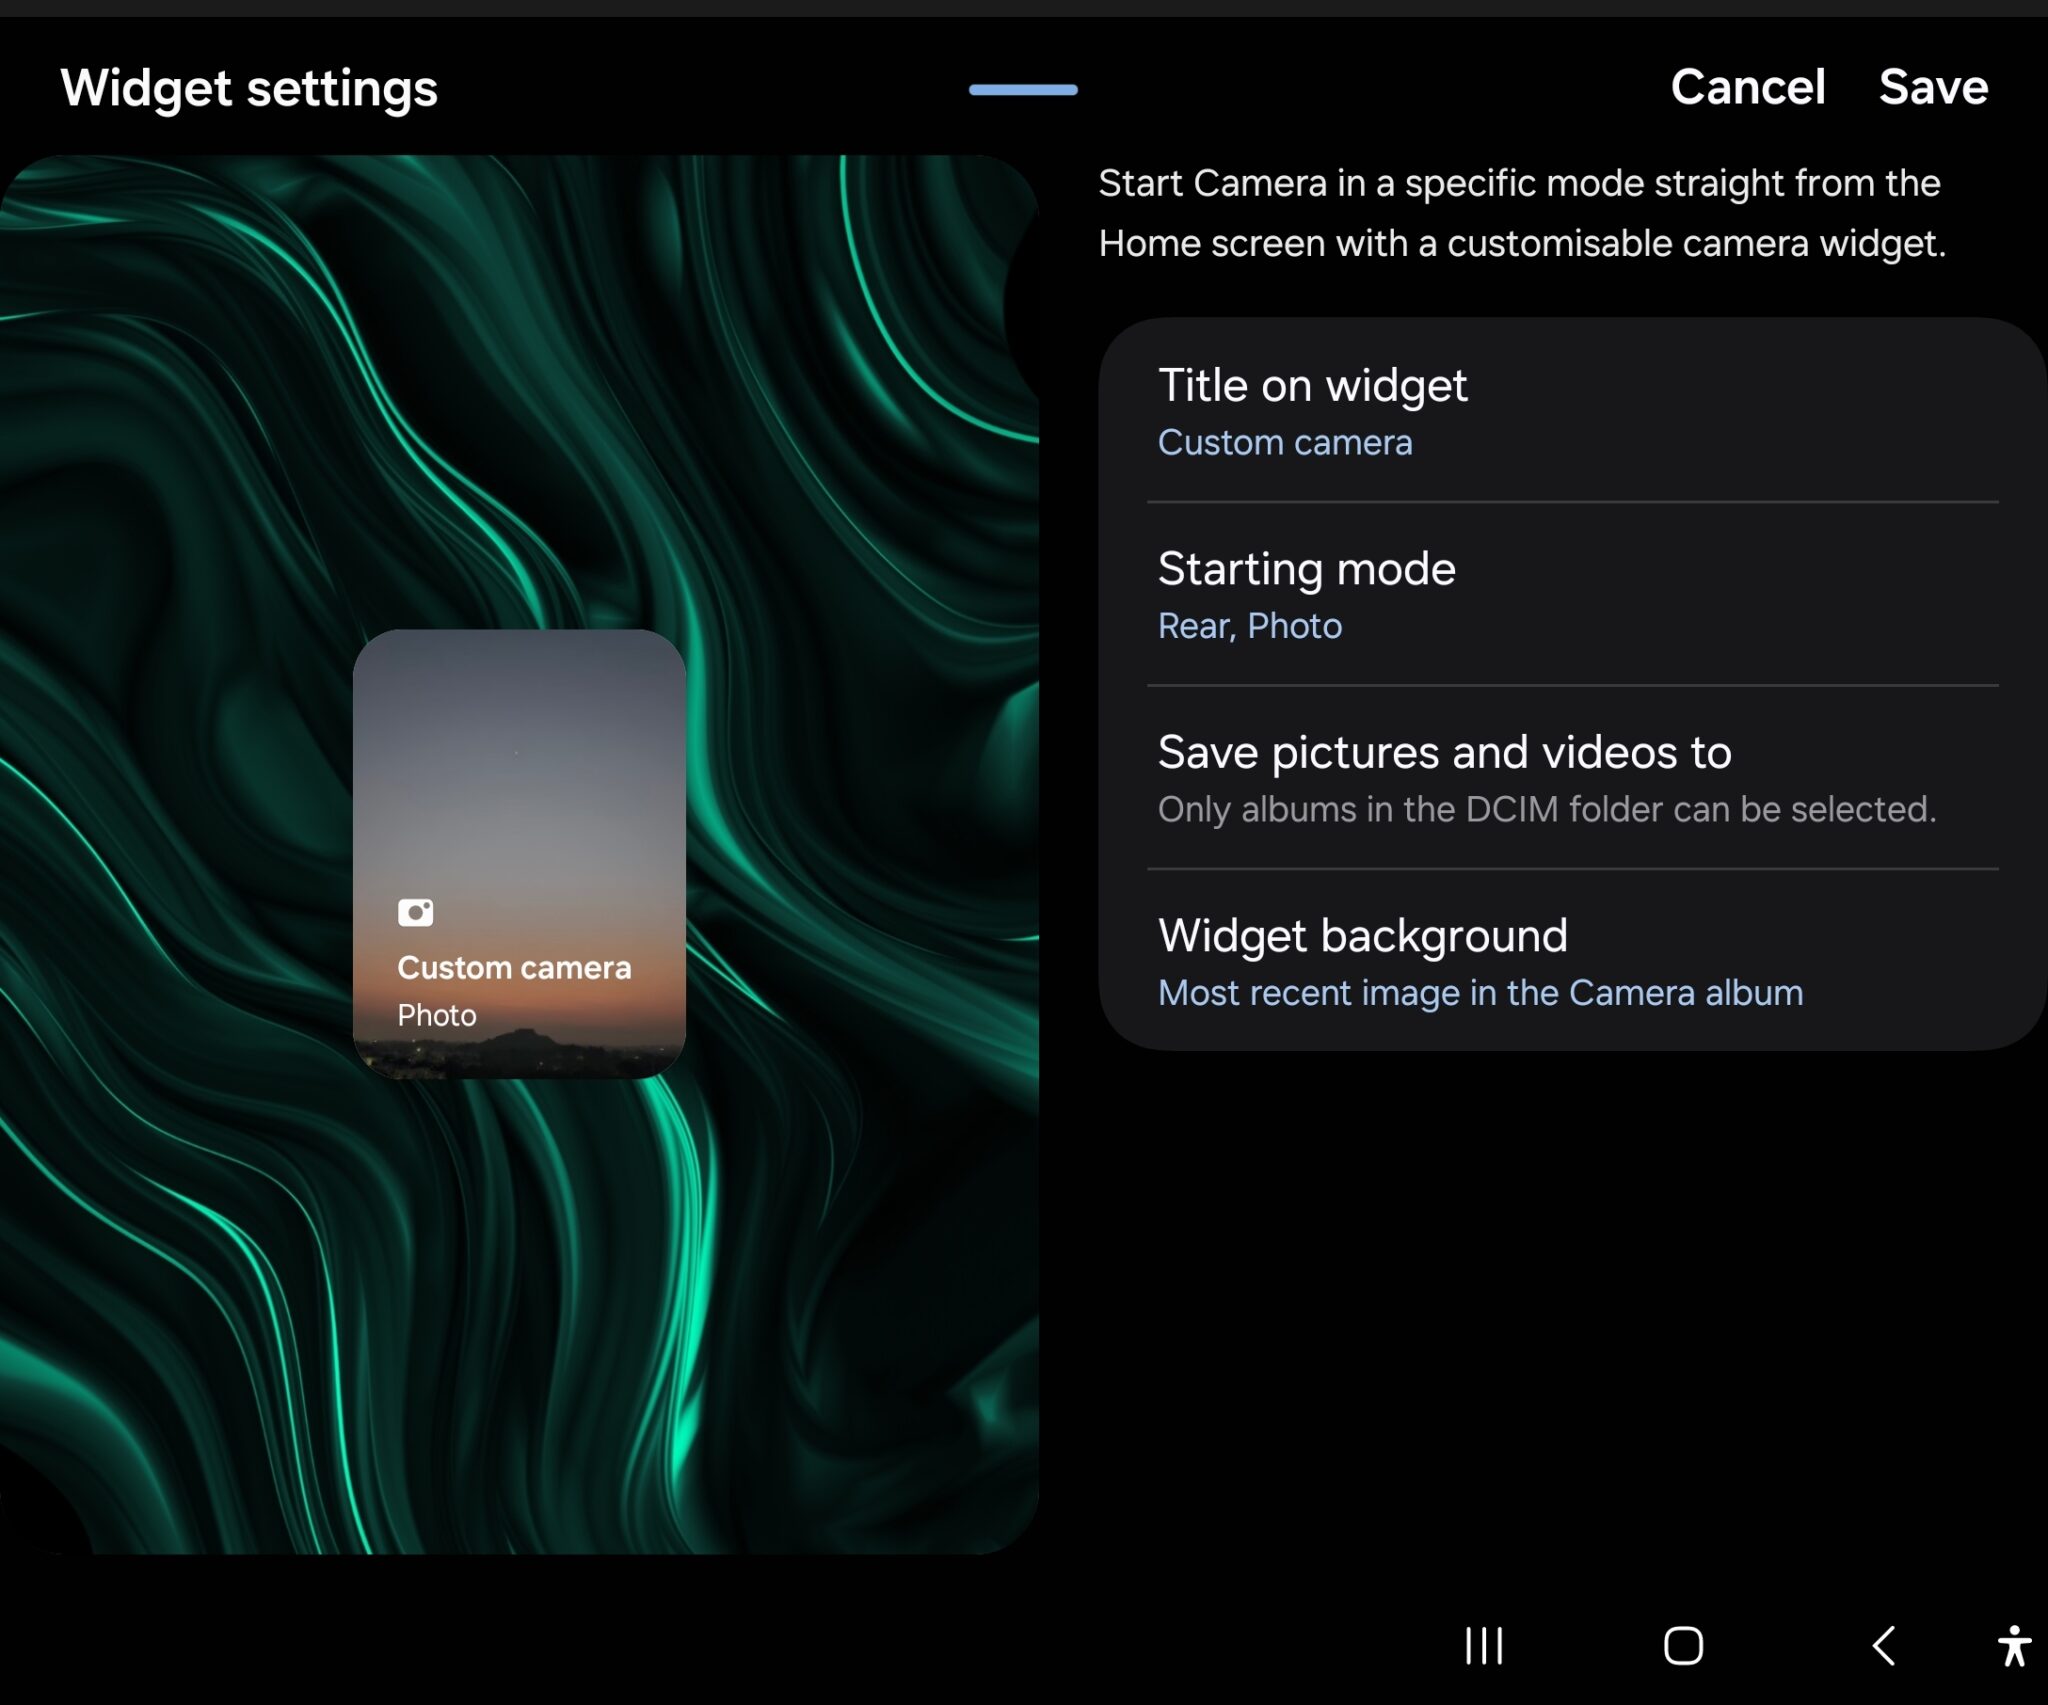Viewport: 2048px width, 1705px height.
Task: Open the accessibility shortcut in the navigation bar
Action: 2015,1646
